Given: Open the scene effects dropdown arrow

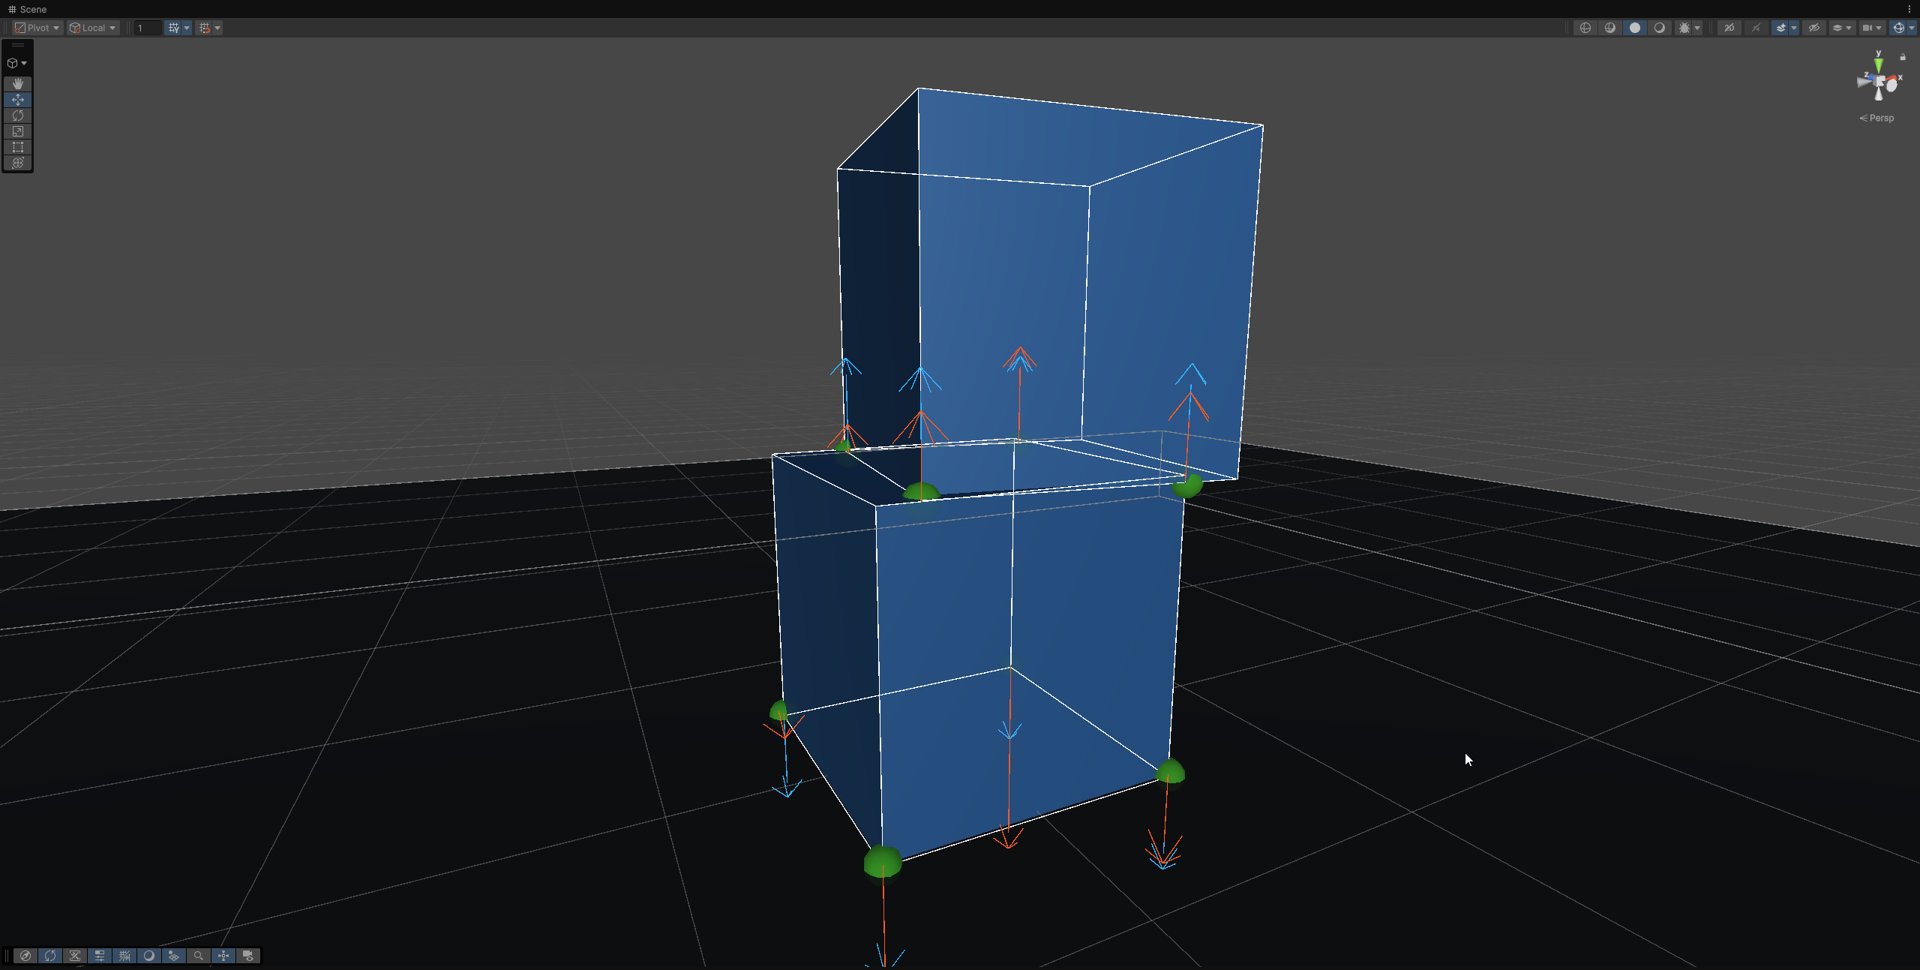Looking at the screenshot, I should click(1794, 28).
